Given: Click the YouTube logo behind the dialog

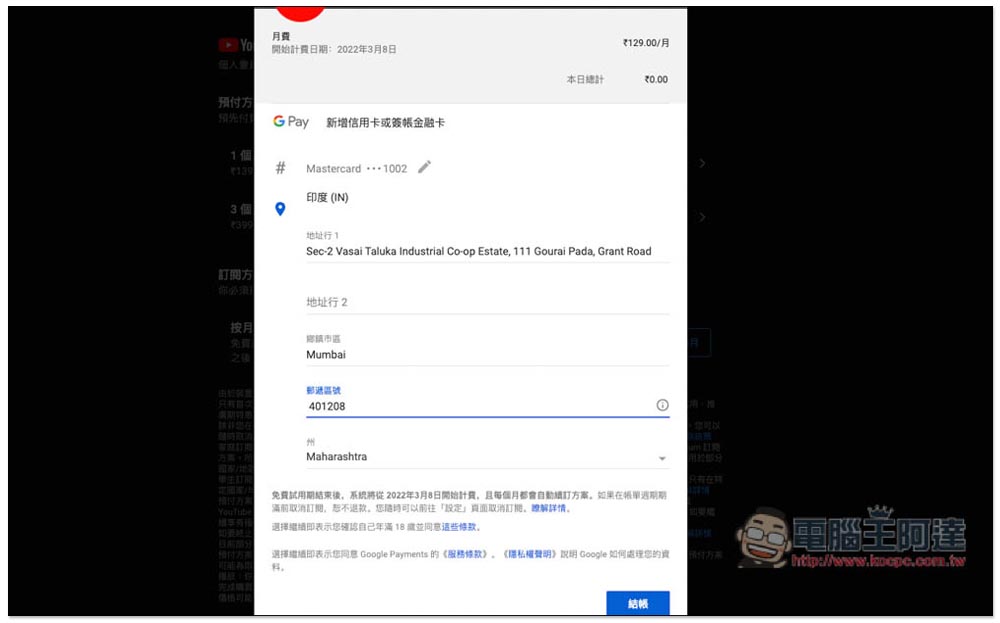Looking at the screenshot, I should [236, 45].
